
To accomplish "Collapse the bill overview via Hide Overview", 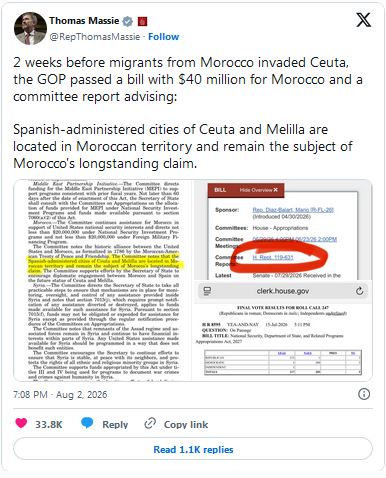I will coord(258,190).
